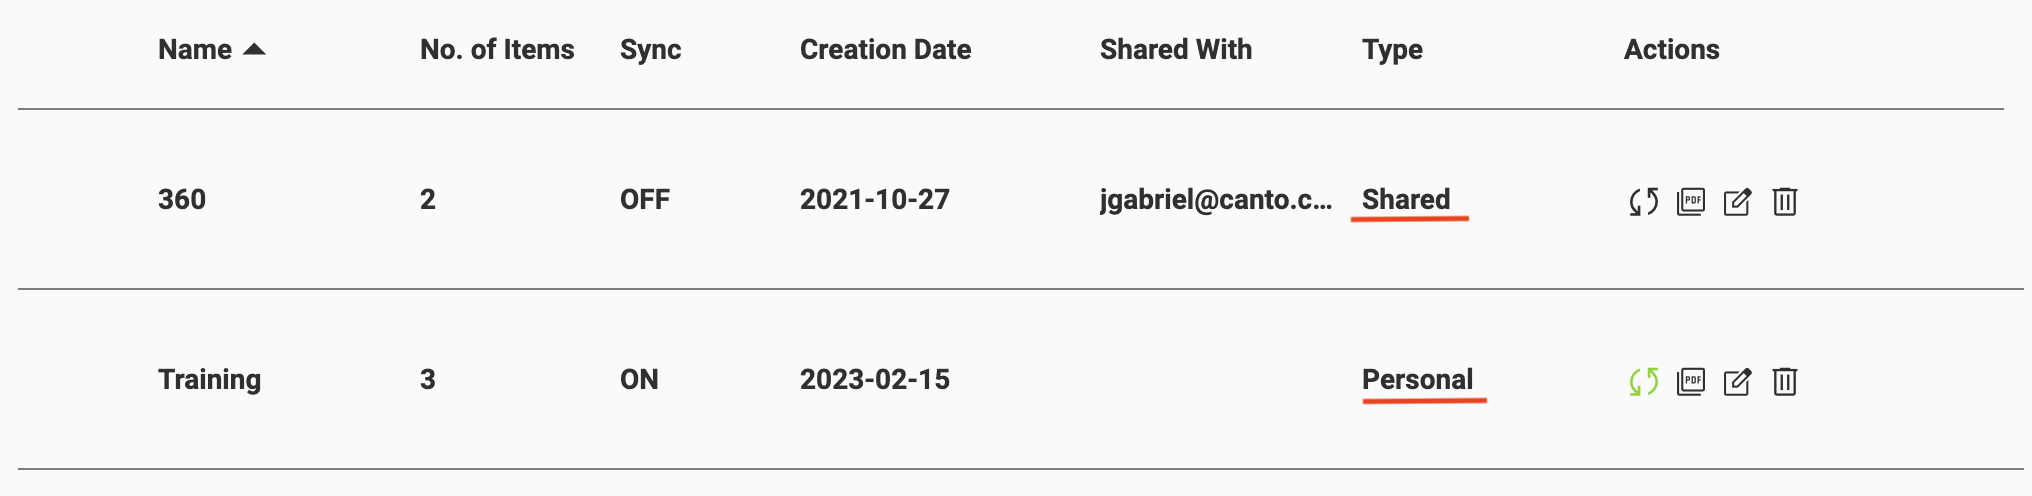Image resolution: width=2032 pixels, height=496 pixels.
Task: Click the jgabriel@canto shared email
Action: click(1216, 200)
